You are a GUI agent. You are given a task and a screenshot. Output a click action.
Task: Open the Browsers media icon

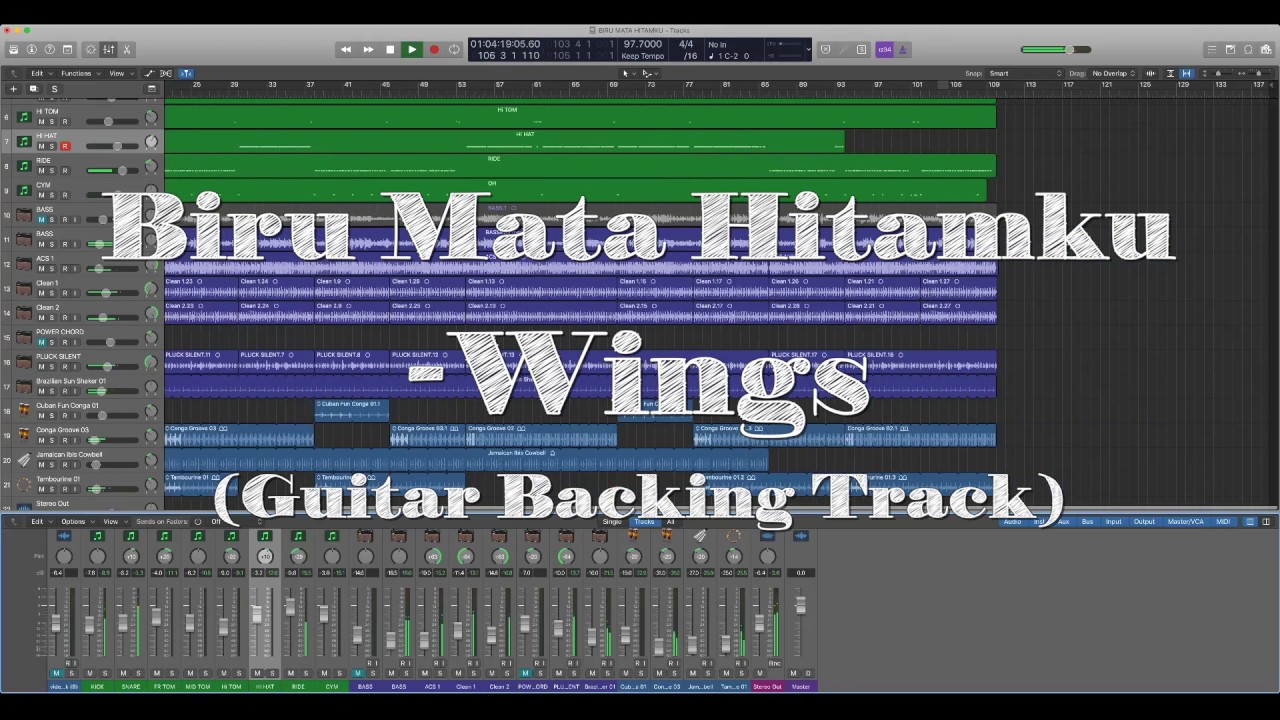tap(1266, 49)
